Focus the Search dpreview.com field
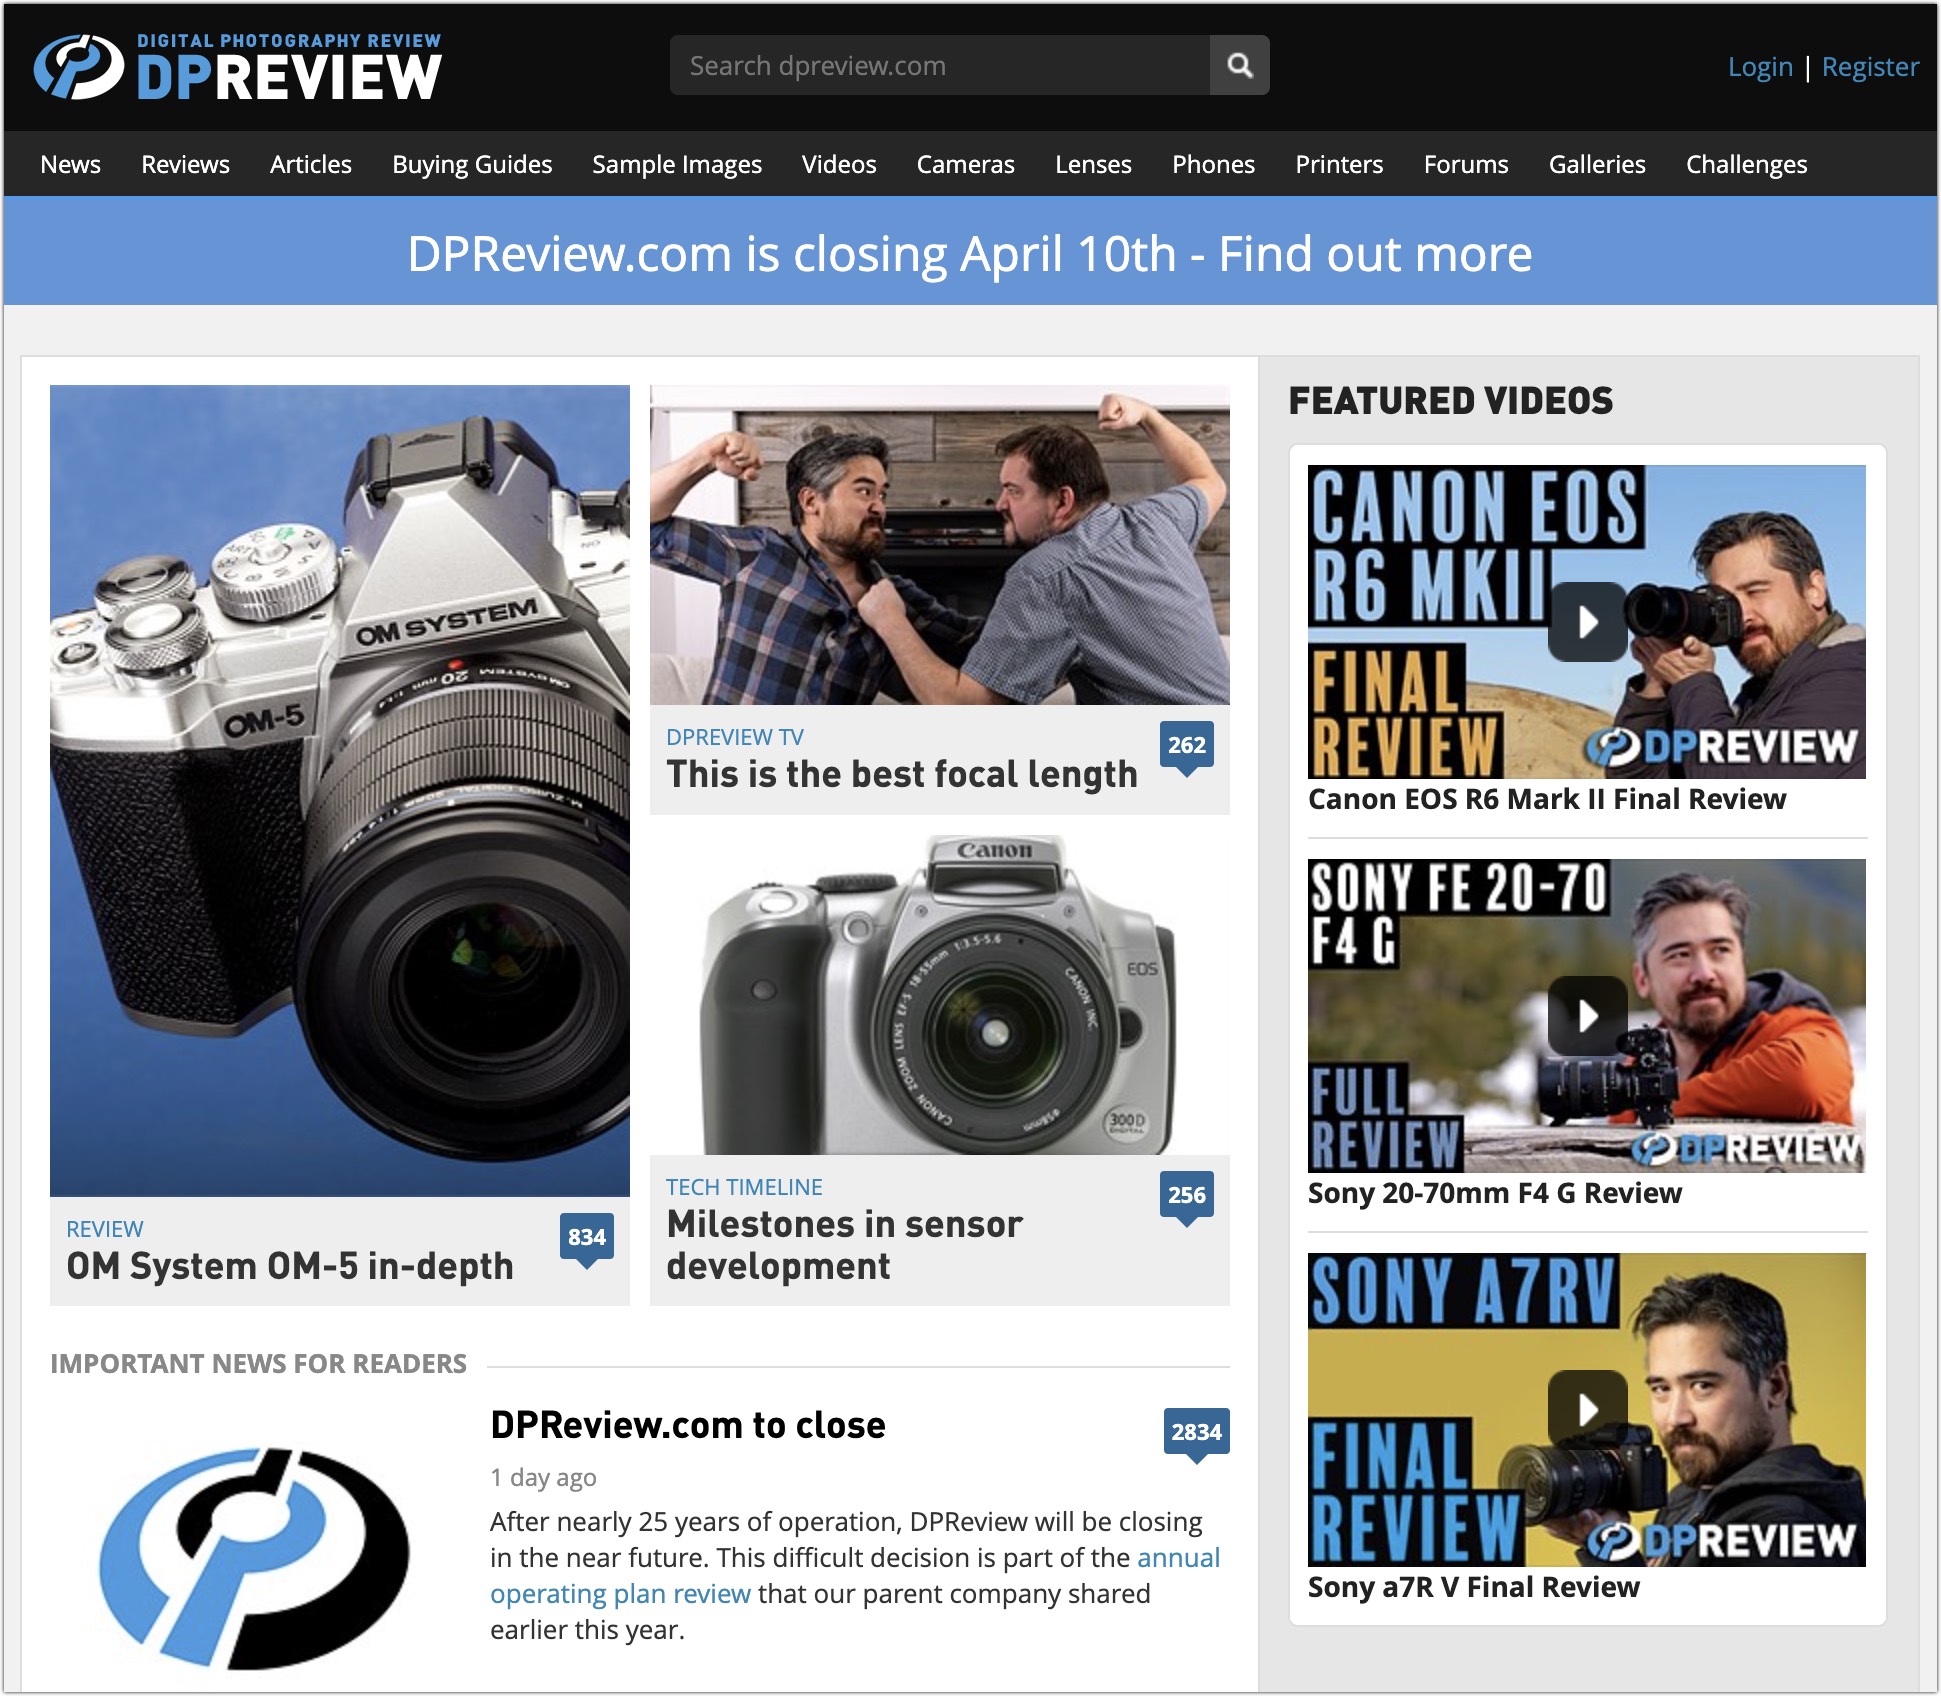The width and height of the screenshot is (1941, 1696). 939,66
